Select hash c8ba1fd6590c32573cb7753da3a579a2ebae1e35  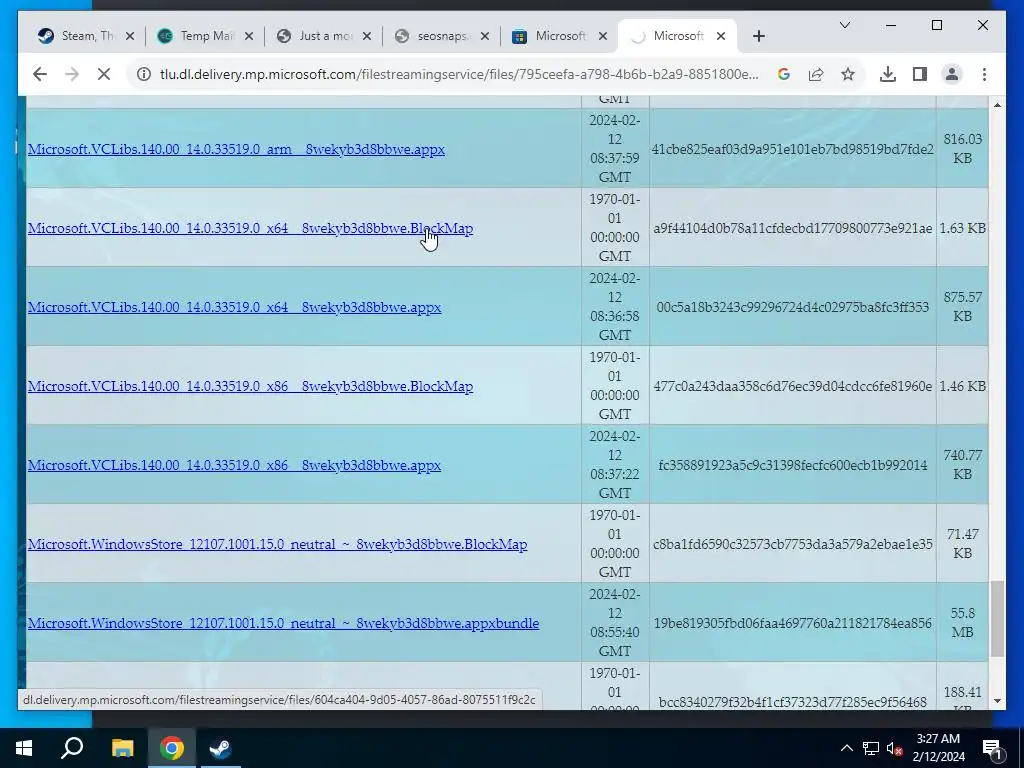[x=793, y=544]
